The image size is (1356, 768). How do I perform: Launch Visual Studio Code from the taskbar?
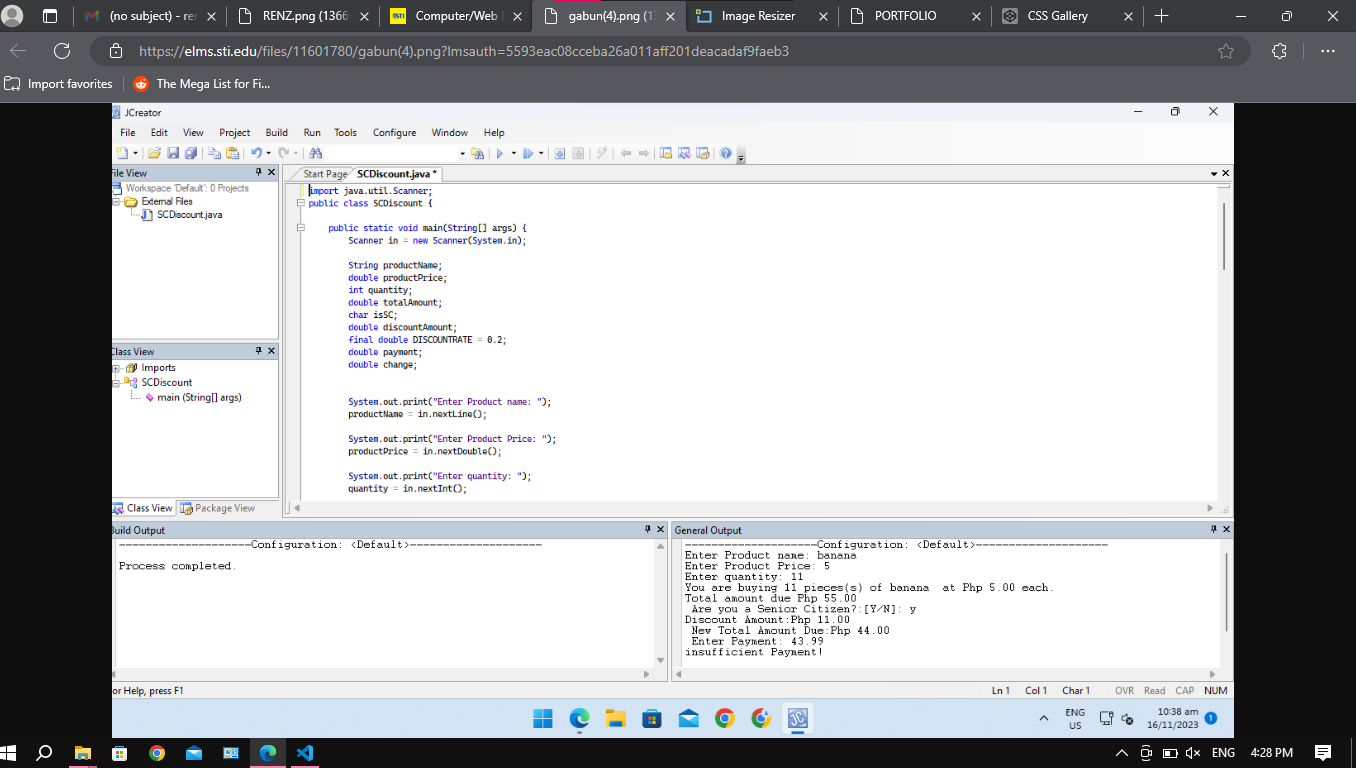click(x=306, y=753)
